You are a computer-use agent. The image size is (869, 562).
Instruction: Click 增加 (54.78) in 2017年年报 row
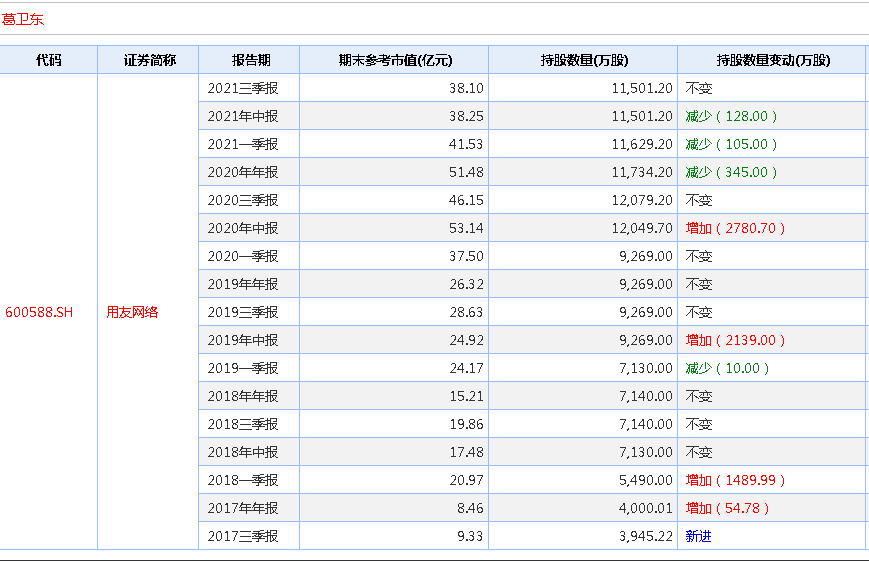tap(727, 508)
